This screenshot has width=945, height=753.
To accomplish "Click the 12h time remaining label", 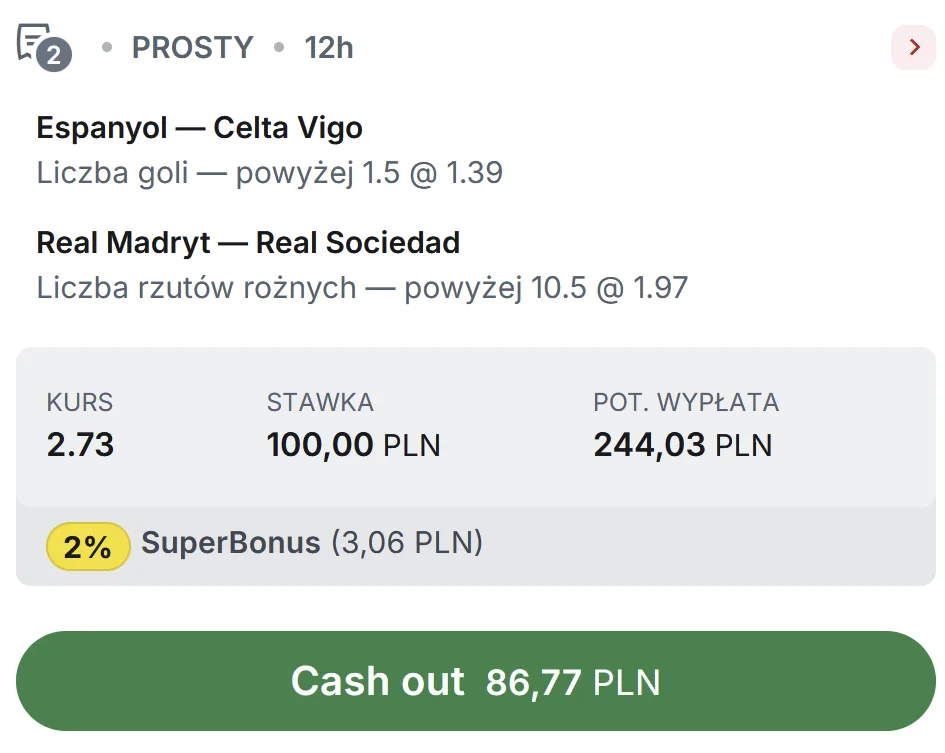I will [x=329, y=46].
